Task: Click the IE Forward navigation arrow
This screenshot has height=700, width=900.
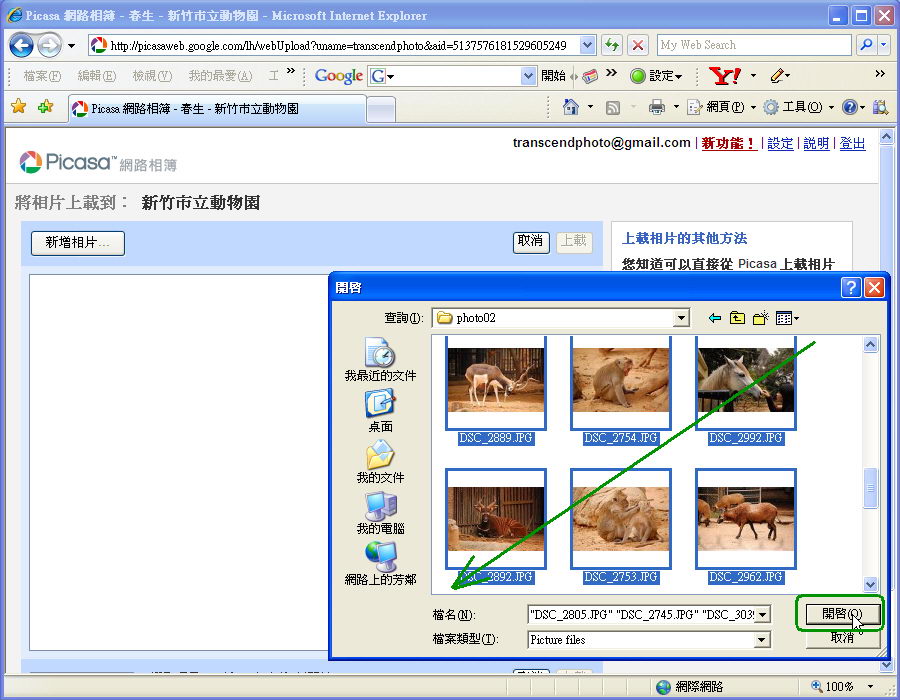Action: (x=49, y=45)
